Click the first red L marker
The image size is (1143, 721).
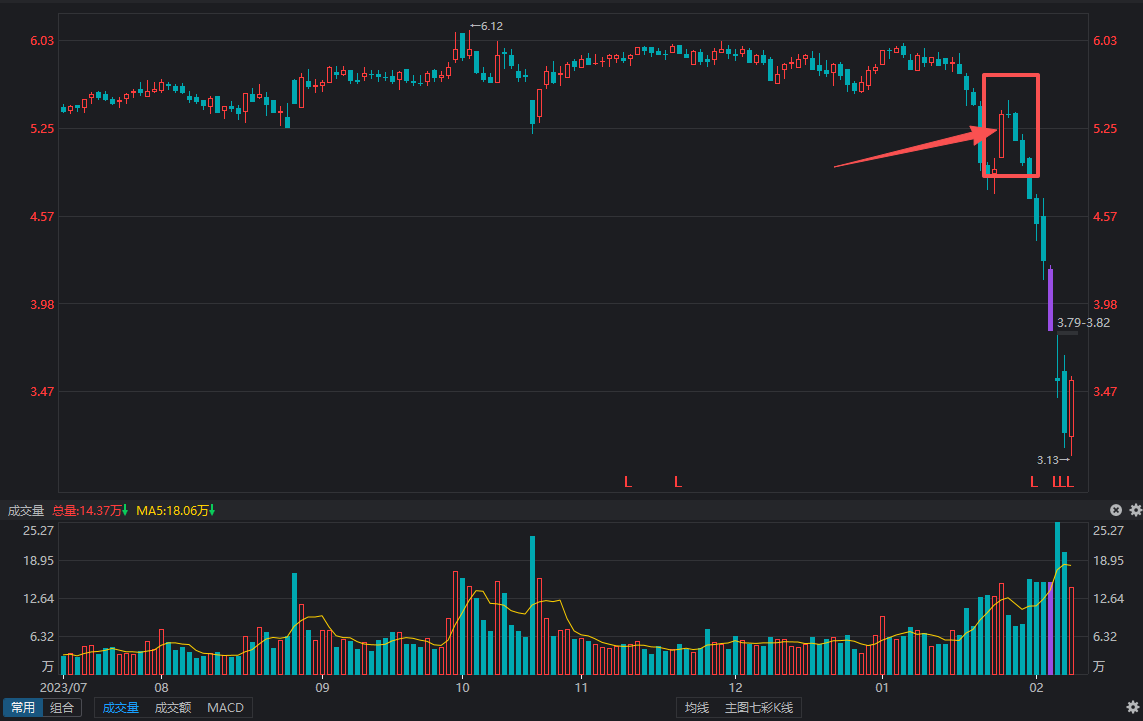pyautogui.click(x=628, y=482)
